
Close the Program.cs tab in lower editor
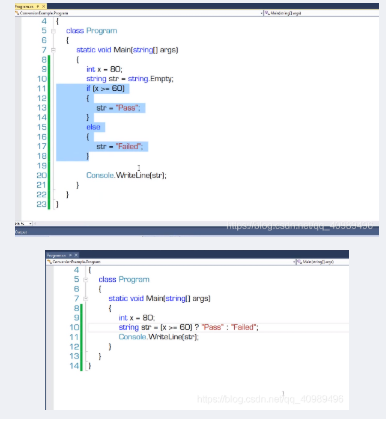coord(76,255)
